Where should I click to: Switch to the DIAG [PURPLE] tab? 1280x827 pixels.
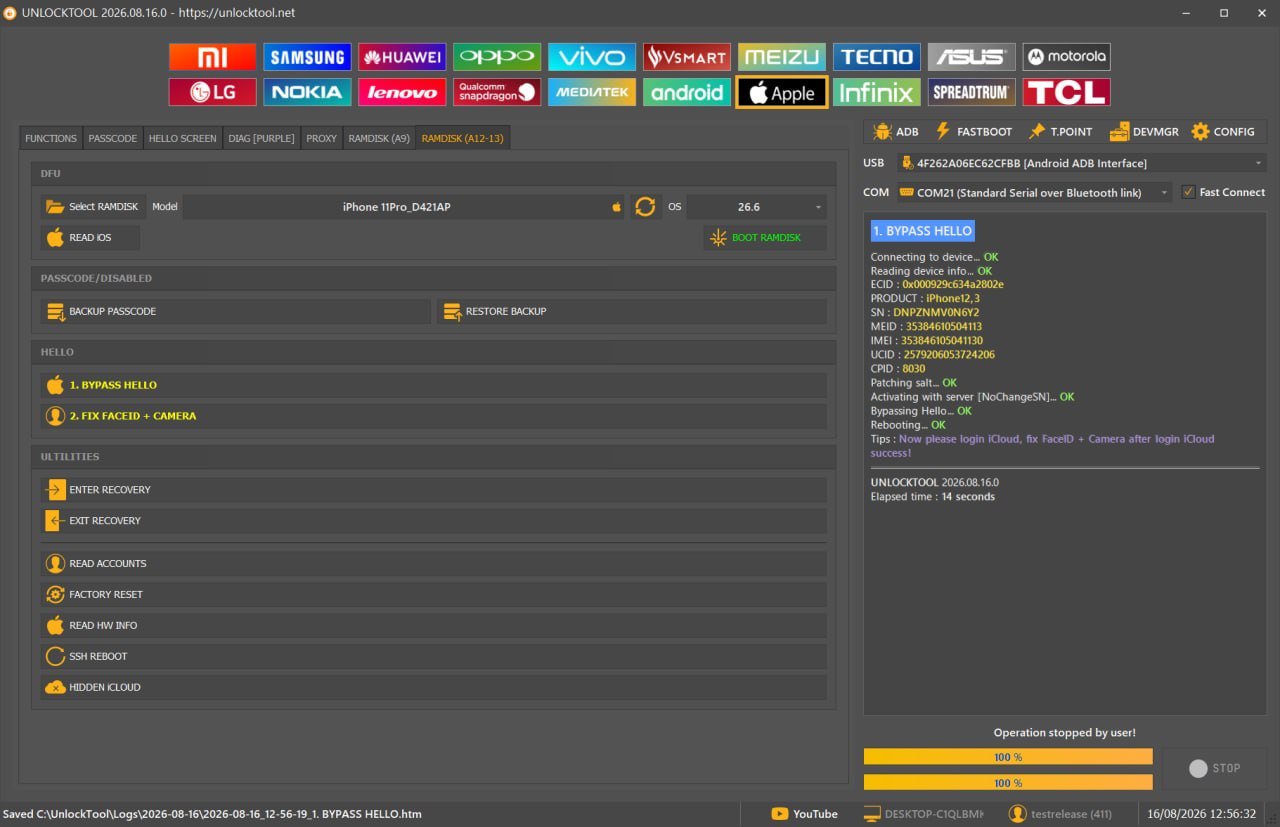coord(261,138)
